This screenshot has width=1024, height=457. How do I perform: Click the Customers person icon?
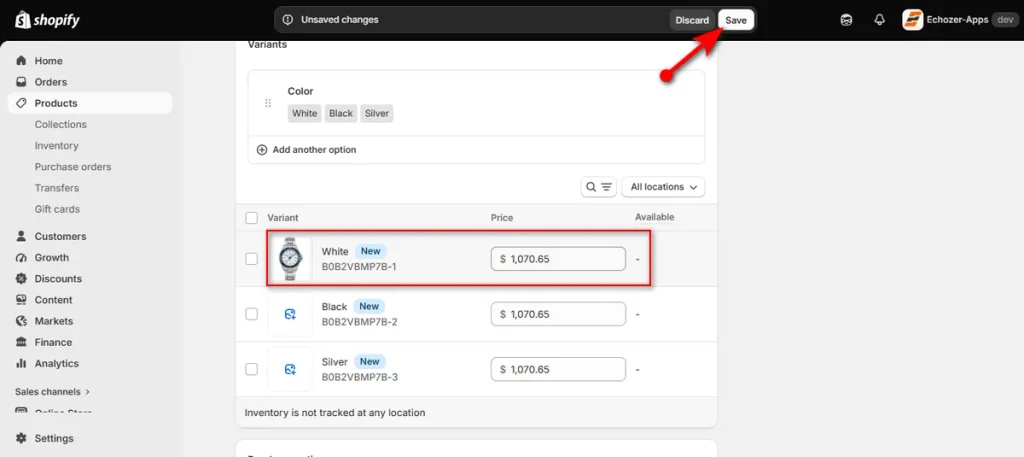point(22,236)
